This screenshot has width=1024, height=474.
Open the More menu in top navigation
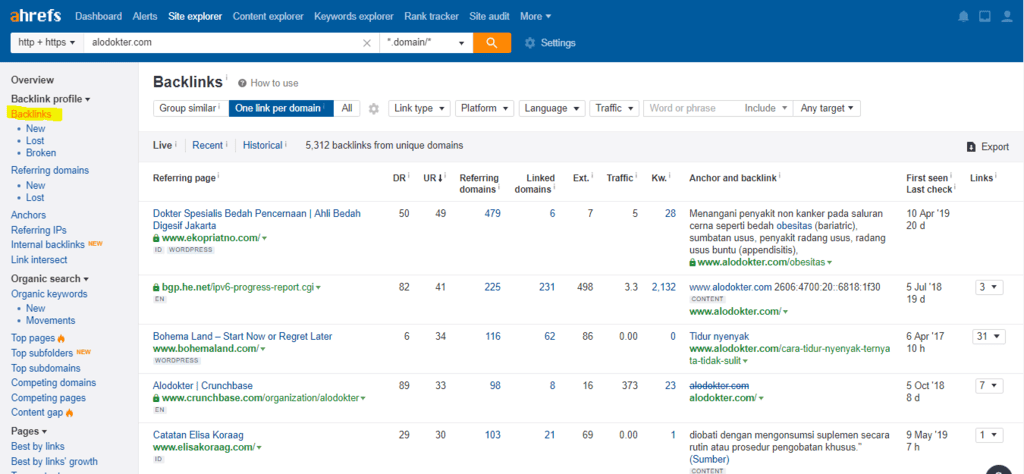tap(536, 16)
